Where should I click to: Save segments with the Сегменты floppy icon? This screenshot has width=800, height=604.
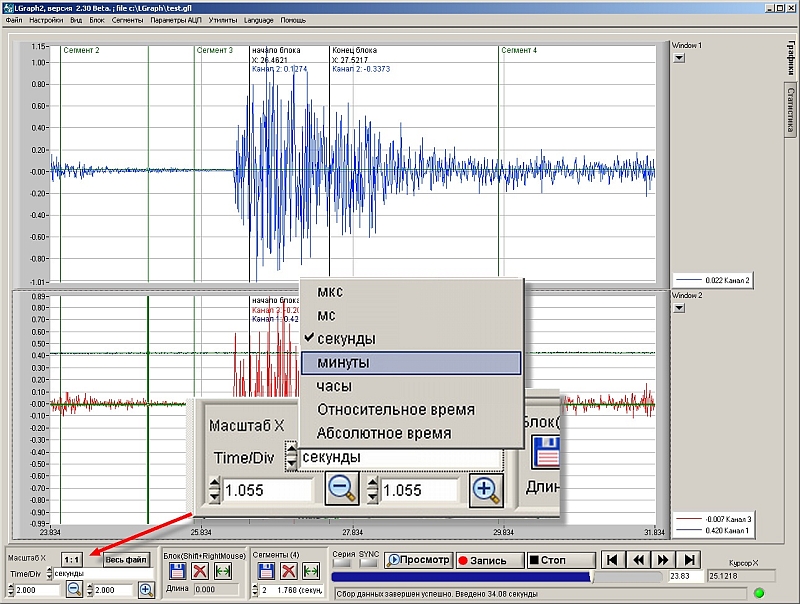point(266,571)
